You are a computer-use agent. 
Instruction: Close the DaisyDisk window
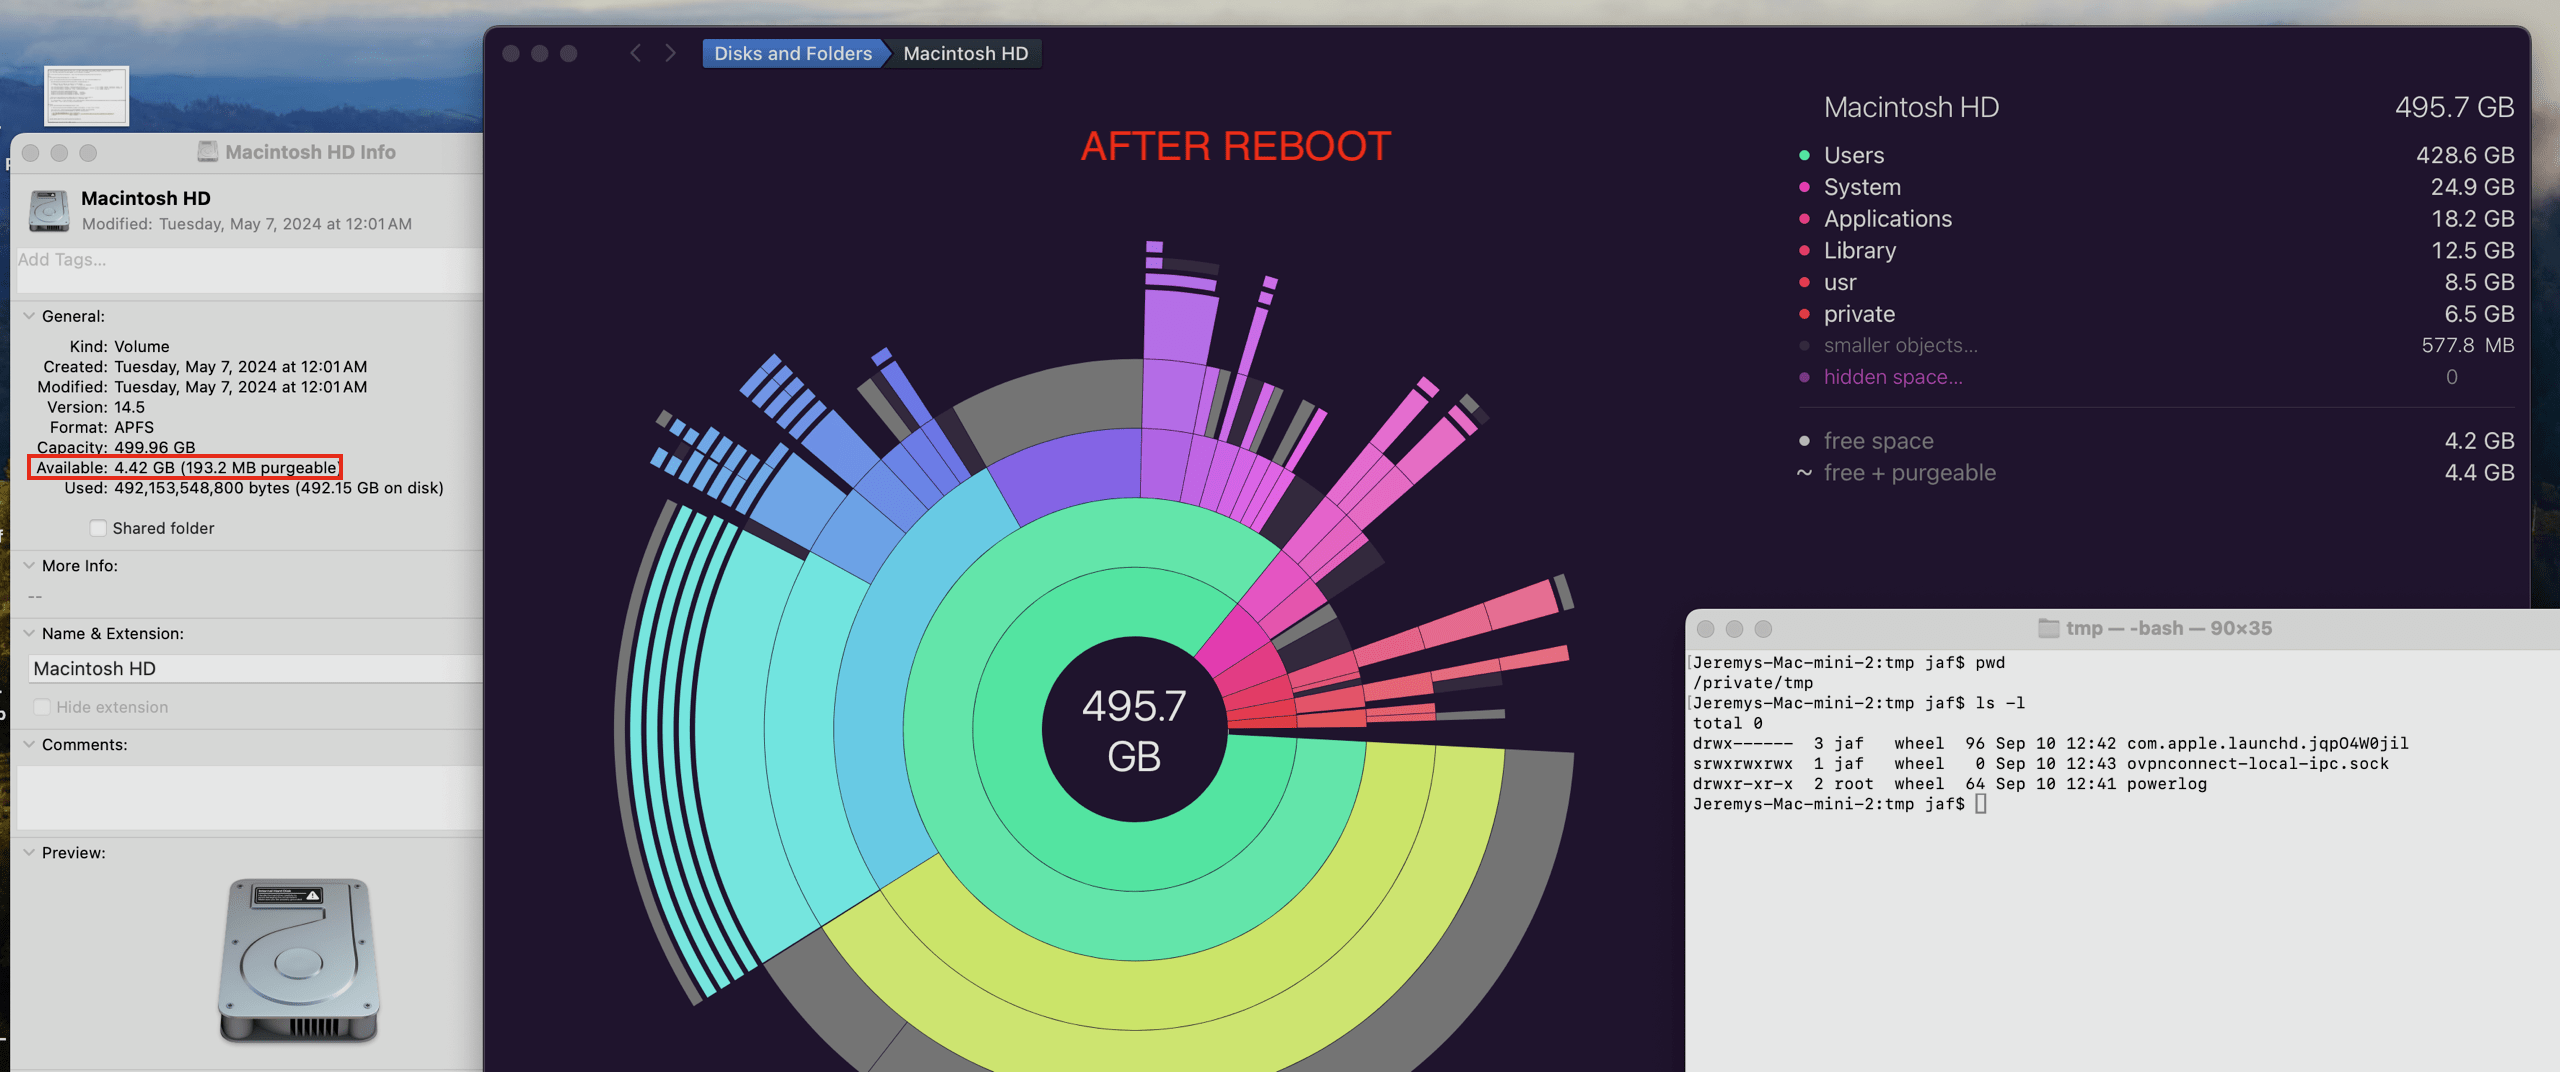511,53
